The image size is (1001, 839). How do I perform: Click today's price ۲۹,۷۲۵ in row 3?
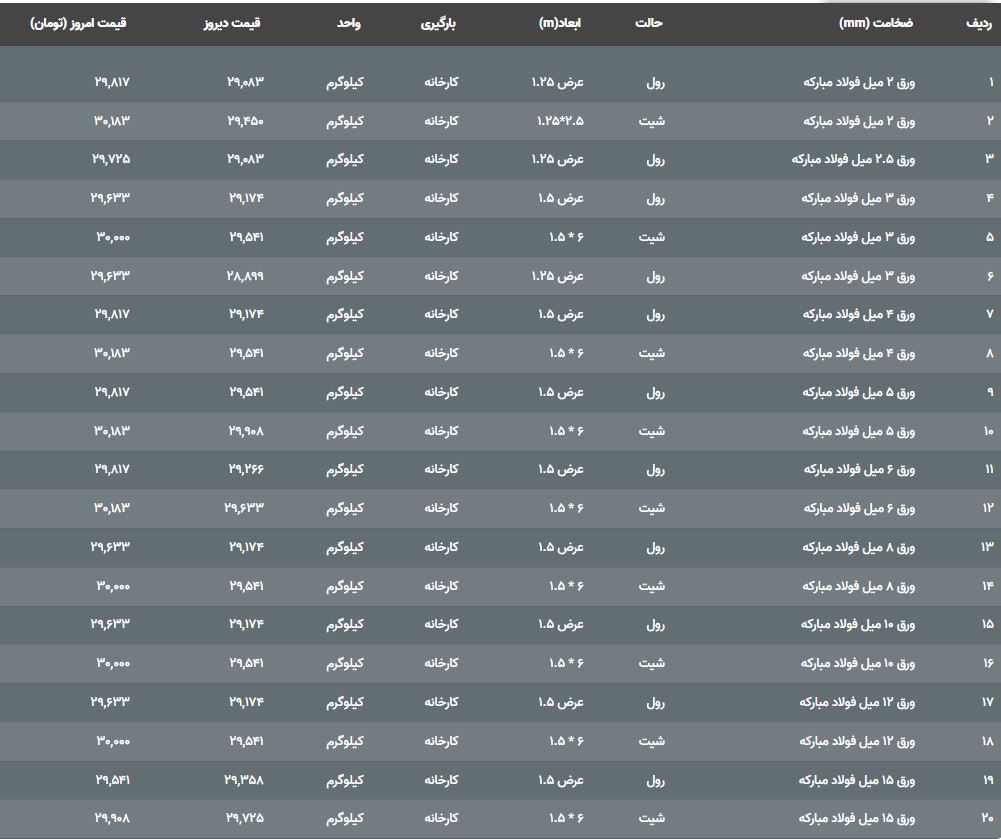(110, 159)
